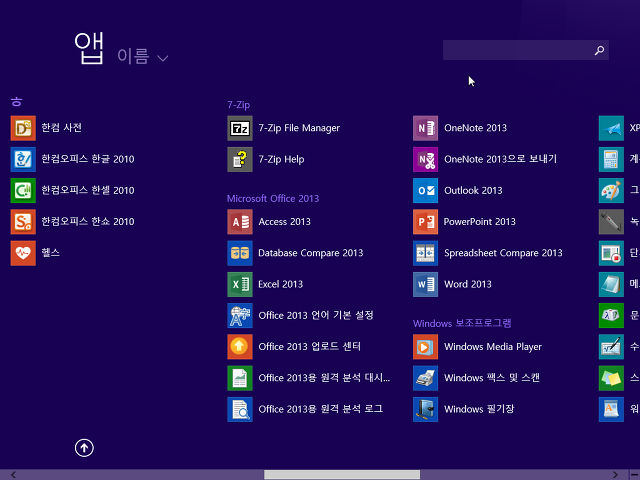Launch Excel 2013 icon
This screenshot has width=640, height=480.
pyautogui.click(x=240, y=284)
